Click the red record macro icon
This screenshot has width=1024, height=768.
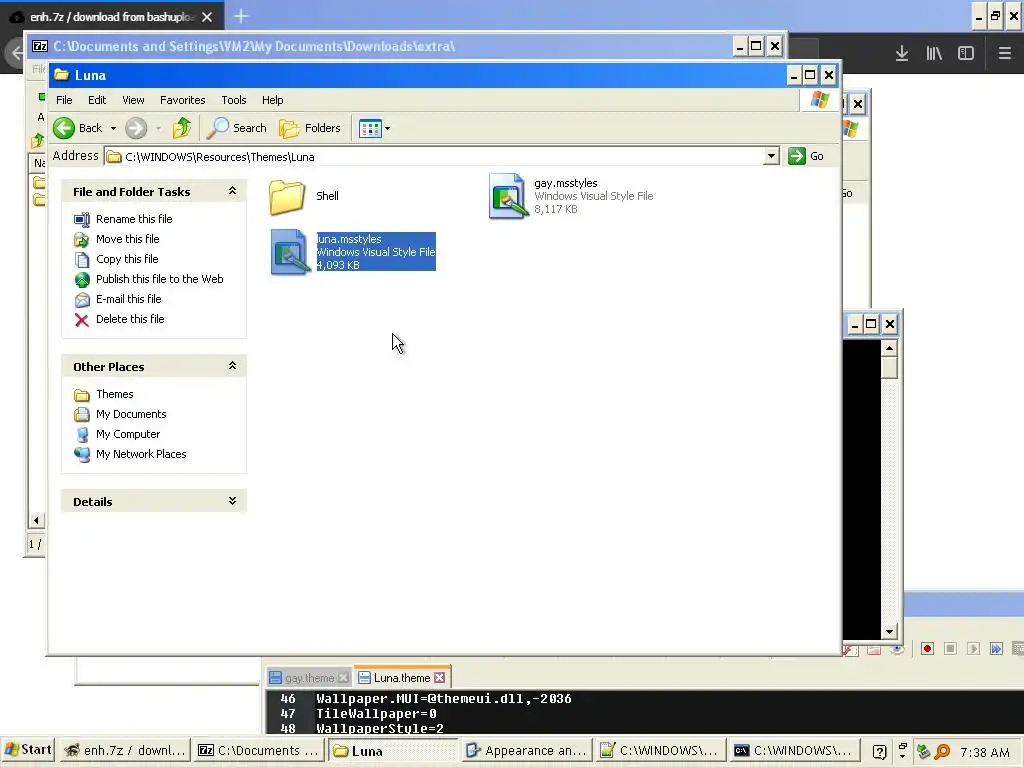[927, 648]
